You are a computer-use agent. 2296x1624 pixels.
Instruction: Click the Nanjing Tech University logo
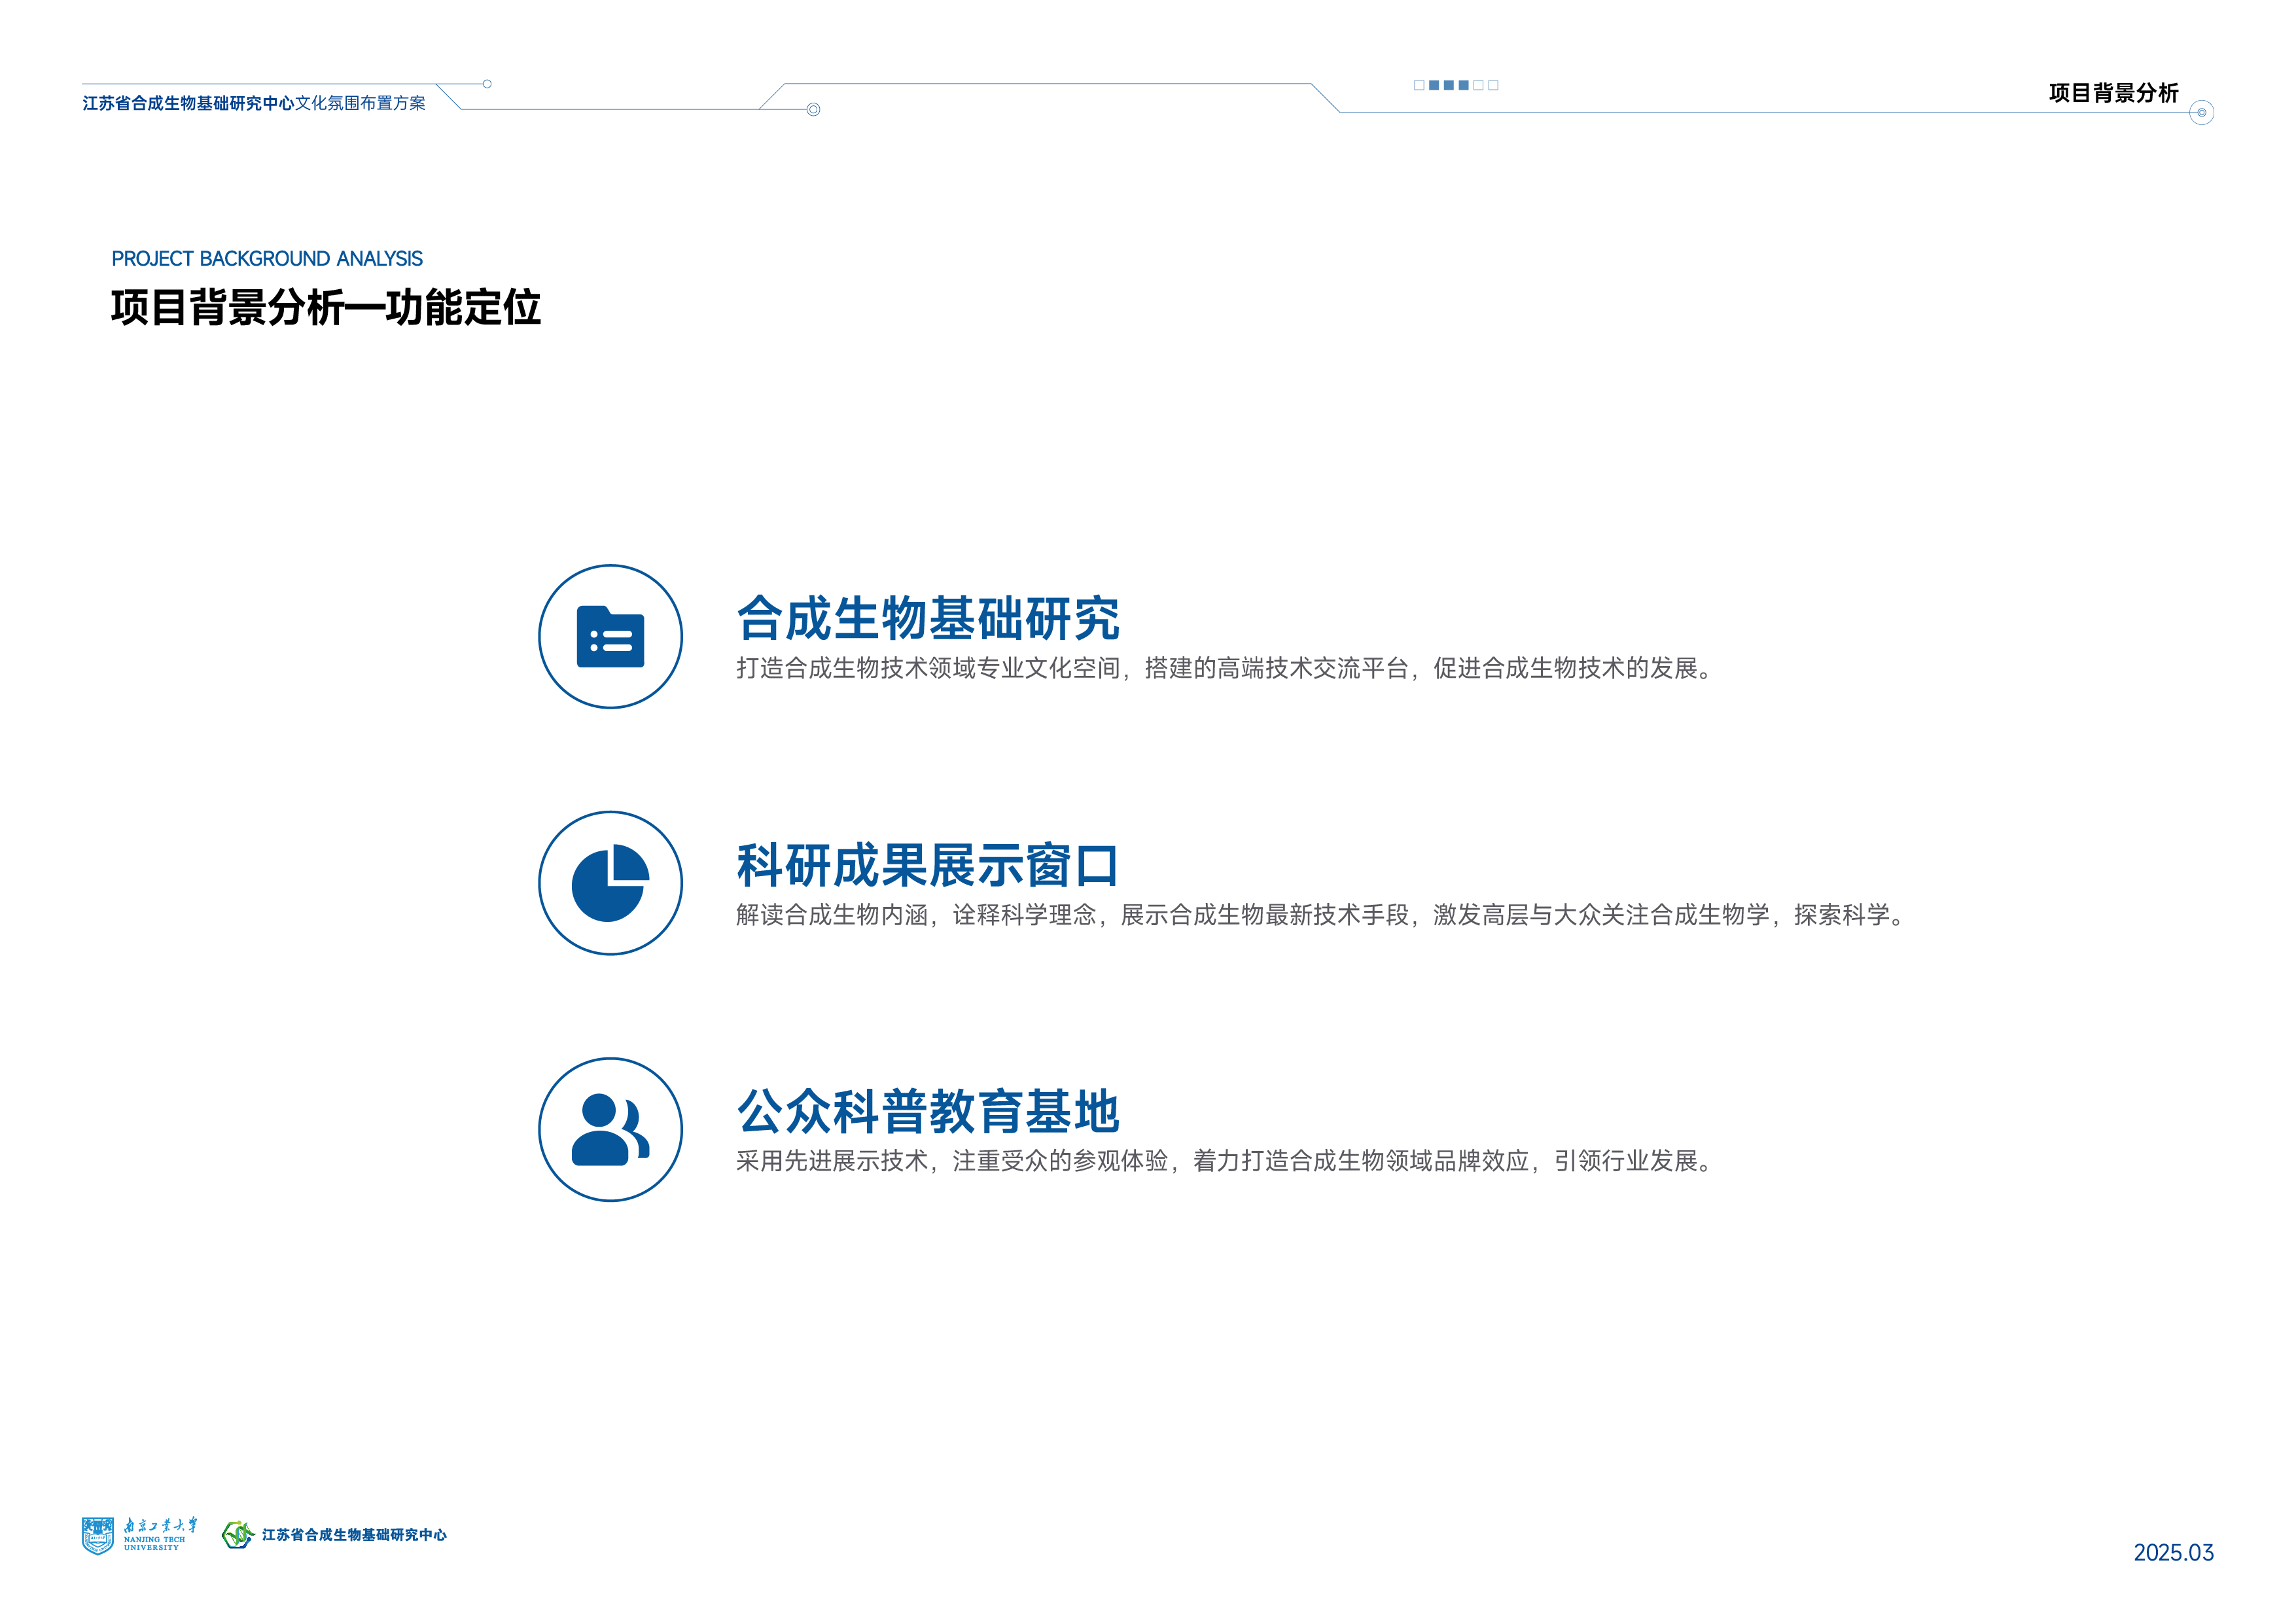(139, 1536)
